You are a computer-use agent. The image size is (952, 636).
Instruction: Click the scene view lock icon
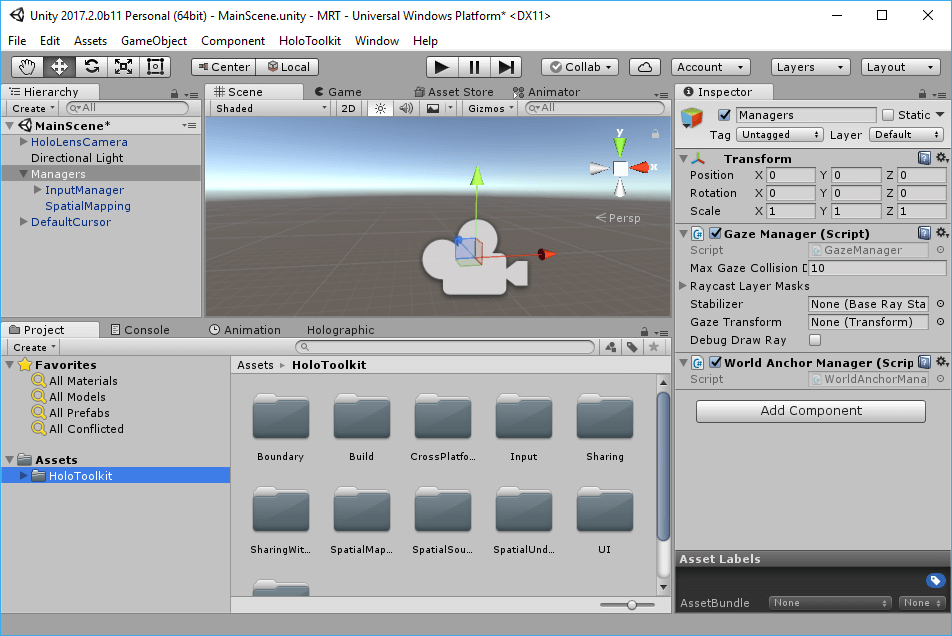tap(655, 134)
